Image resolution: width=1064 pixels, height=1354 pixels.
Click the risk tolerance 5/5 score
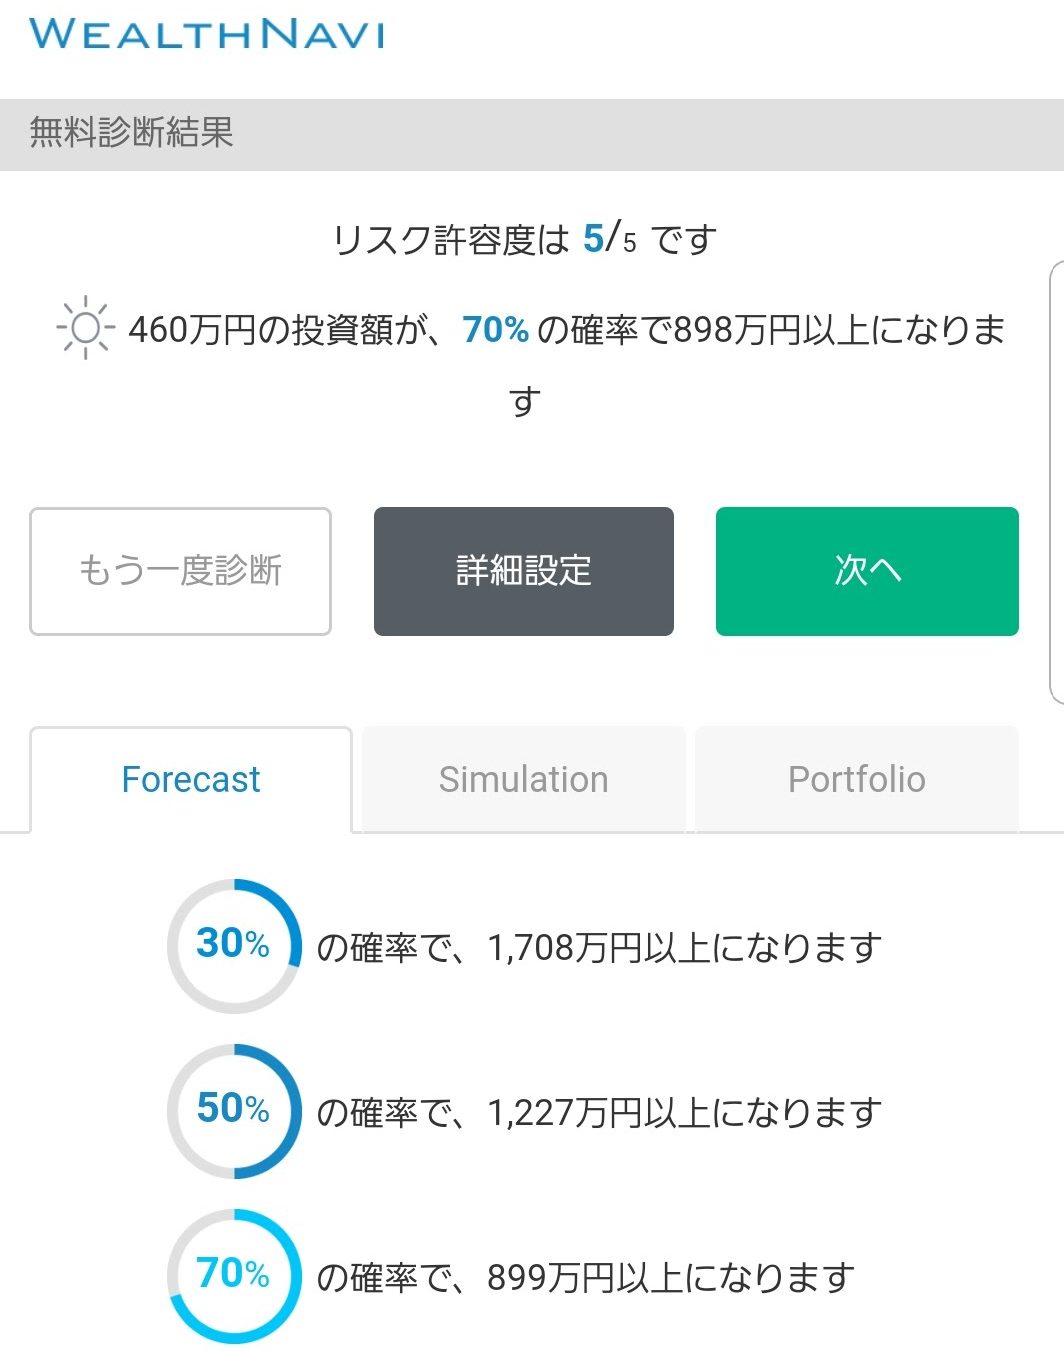pyautogui.click(x=610, y=238)
